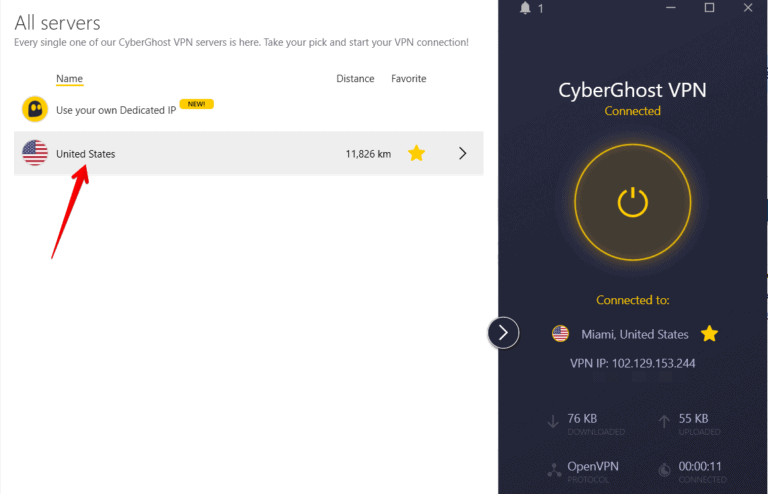This screenshot has width=768, height=494.
Task: Click the notification bell icon
Action: click(x=526, y=8)
